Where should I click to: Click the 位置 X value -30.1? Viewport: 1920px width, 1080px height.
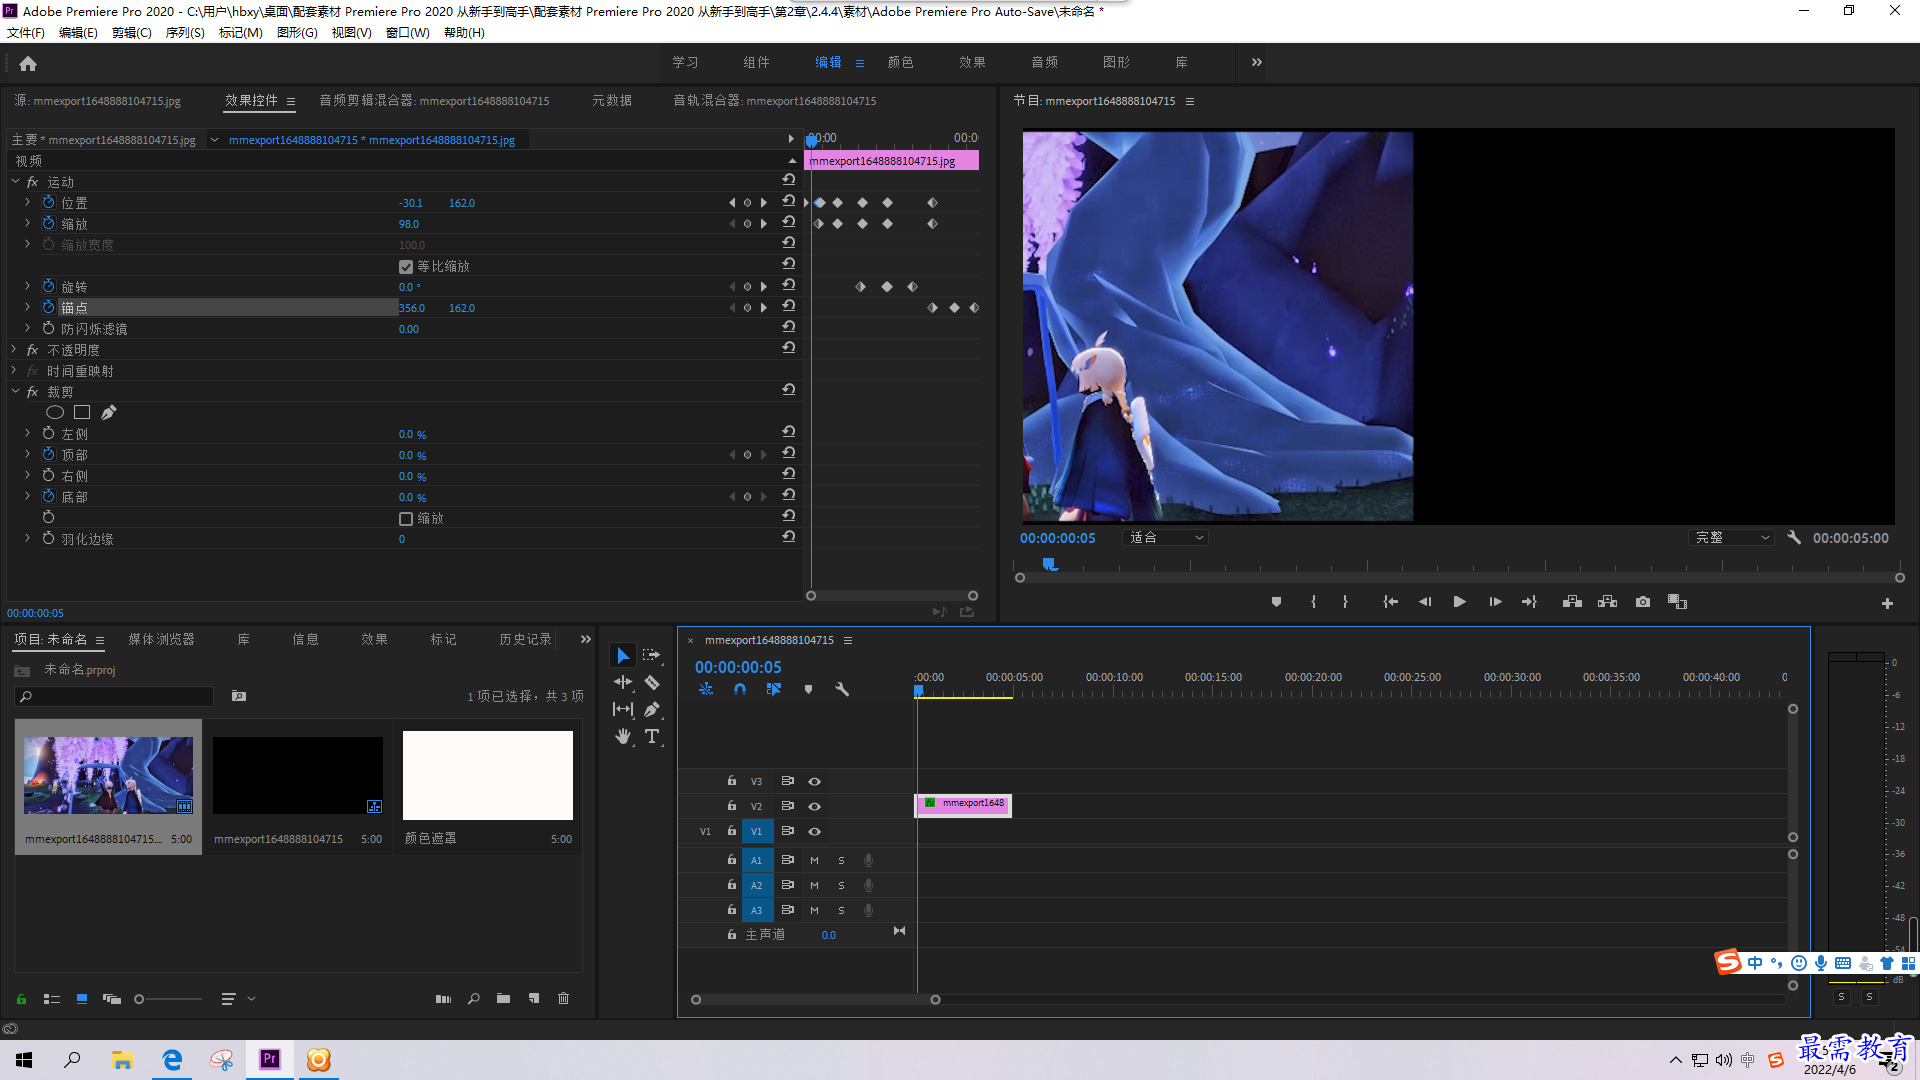pos(411,203)
